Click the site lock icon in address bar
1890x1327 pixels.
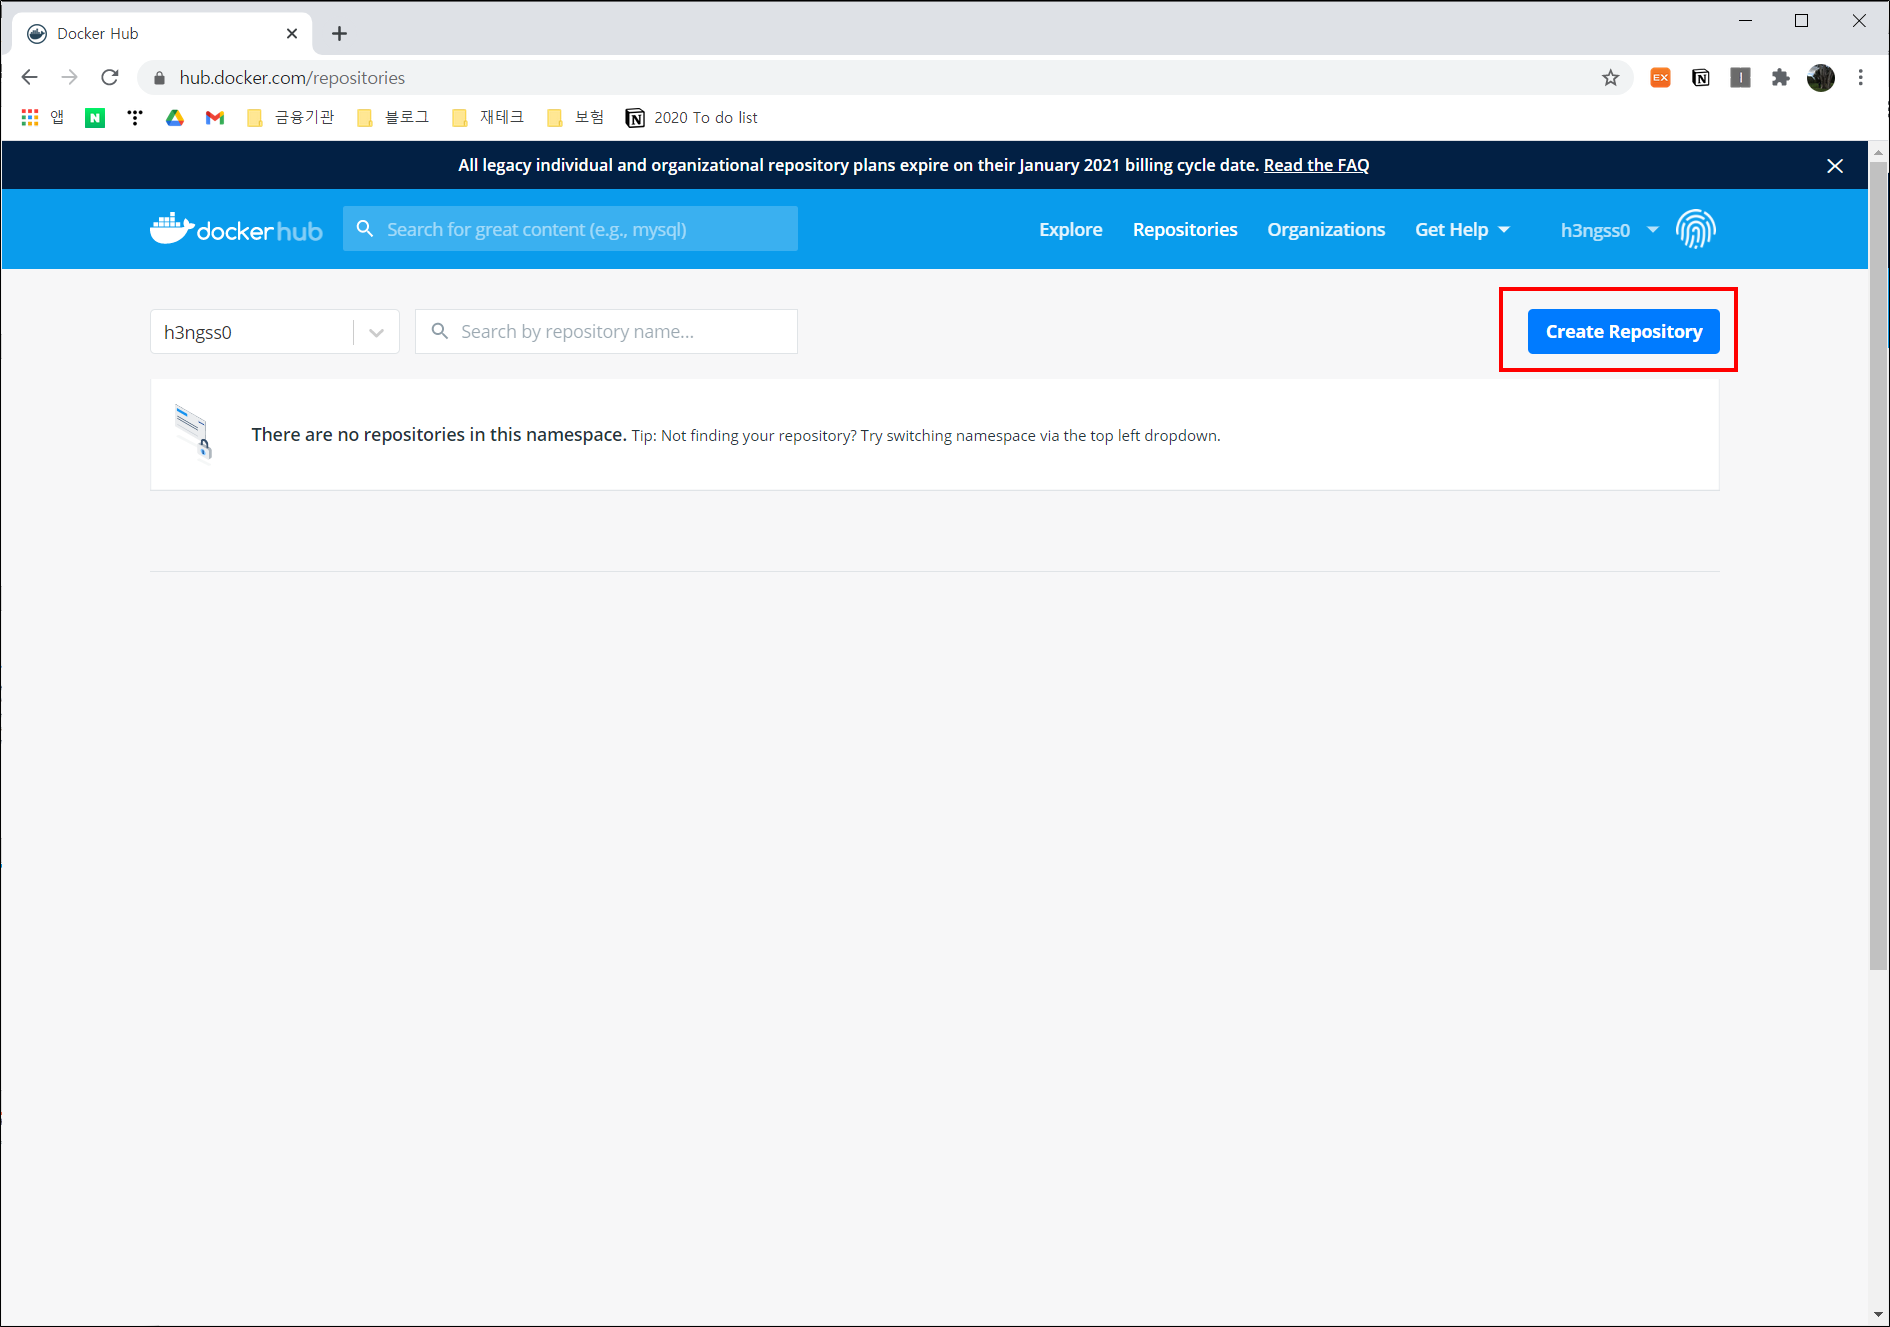tap(159, 77)
